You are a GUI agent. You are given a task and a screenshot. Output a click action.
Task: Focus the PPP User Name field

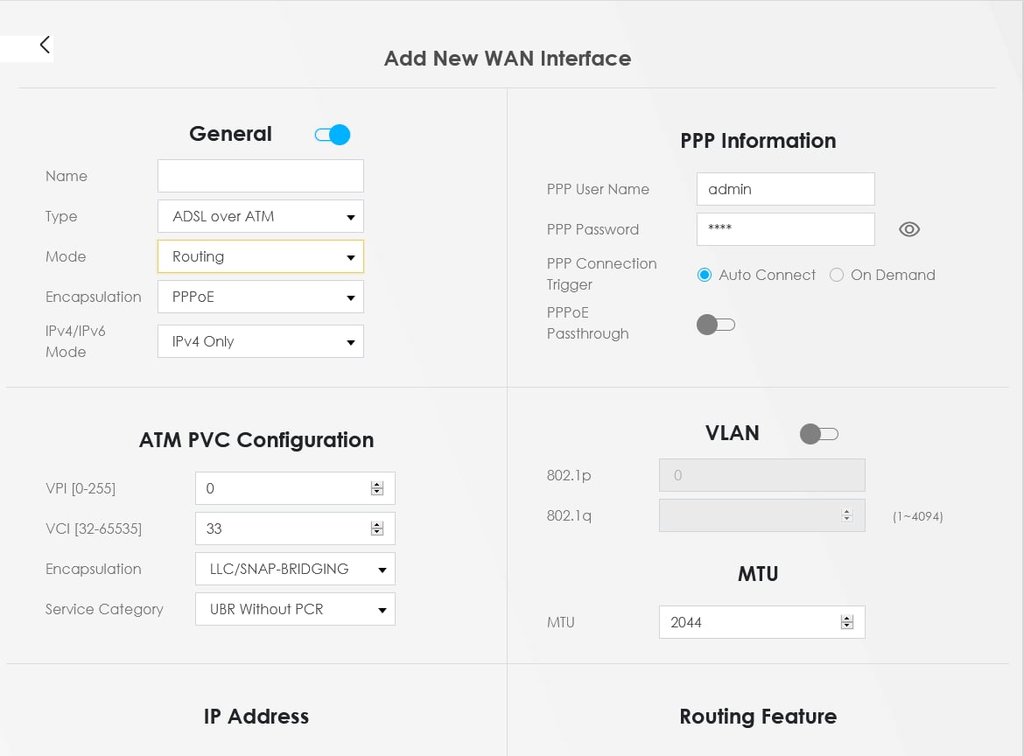786,189
